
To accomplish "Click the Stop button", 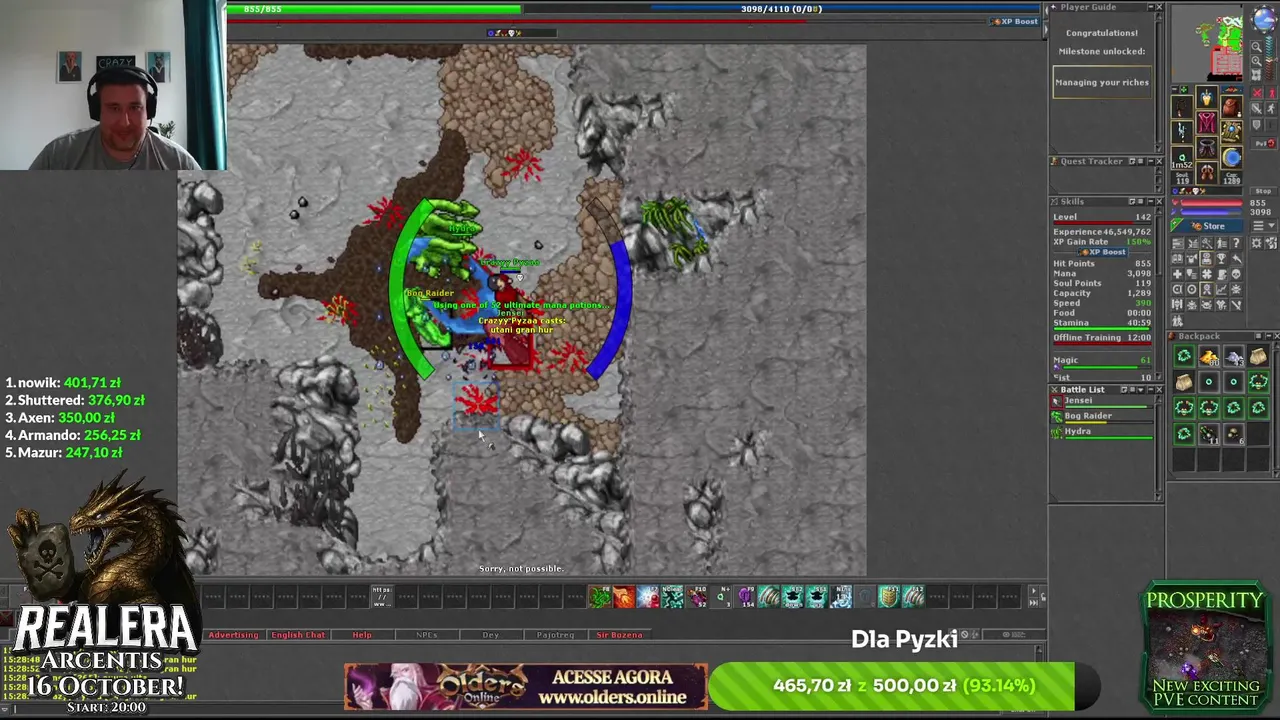I will [x=1263, y=191].
